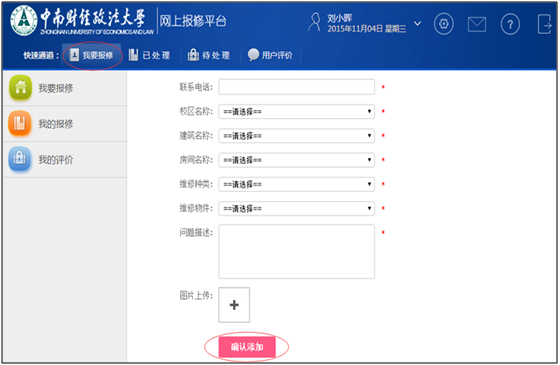Image resolution: width=560 pixels, height=365 pixels.
Task: Select 我要报修 text in the sidebar
Action: point(56,88)
